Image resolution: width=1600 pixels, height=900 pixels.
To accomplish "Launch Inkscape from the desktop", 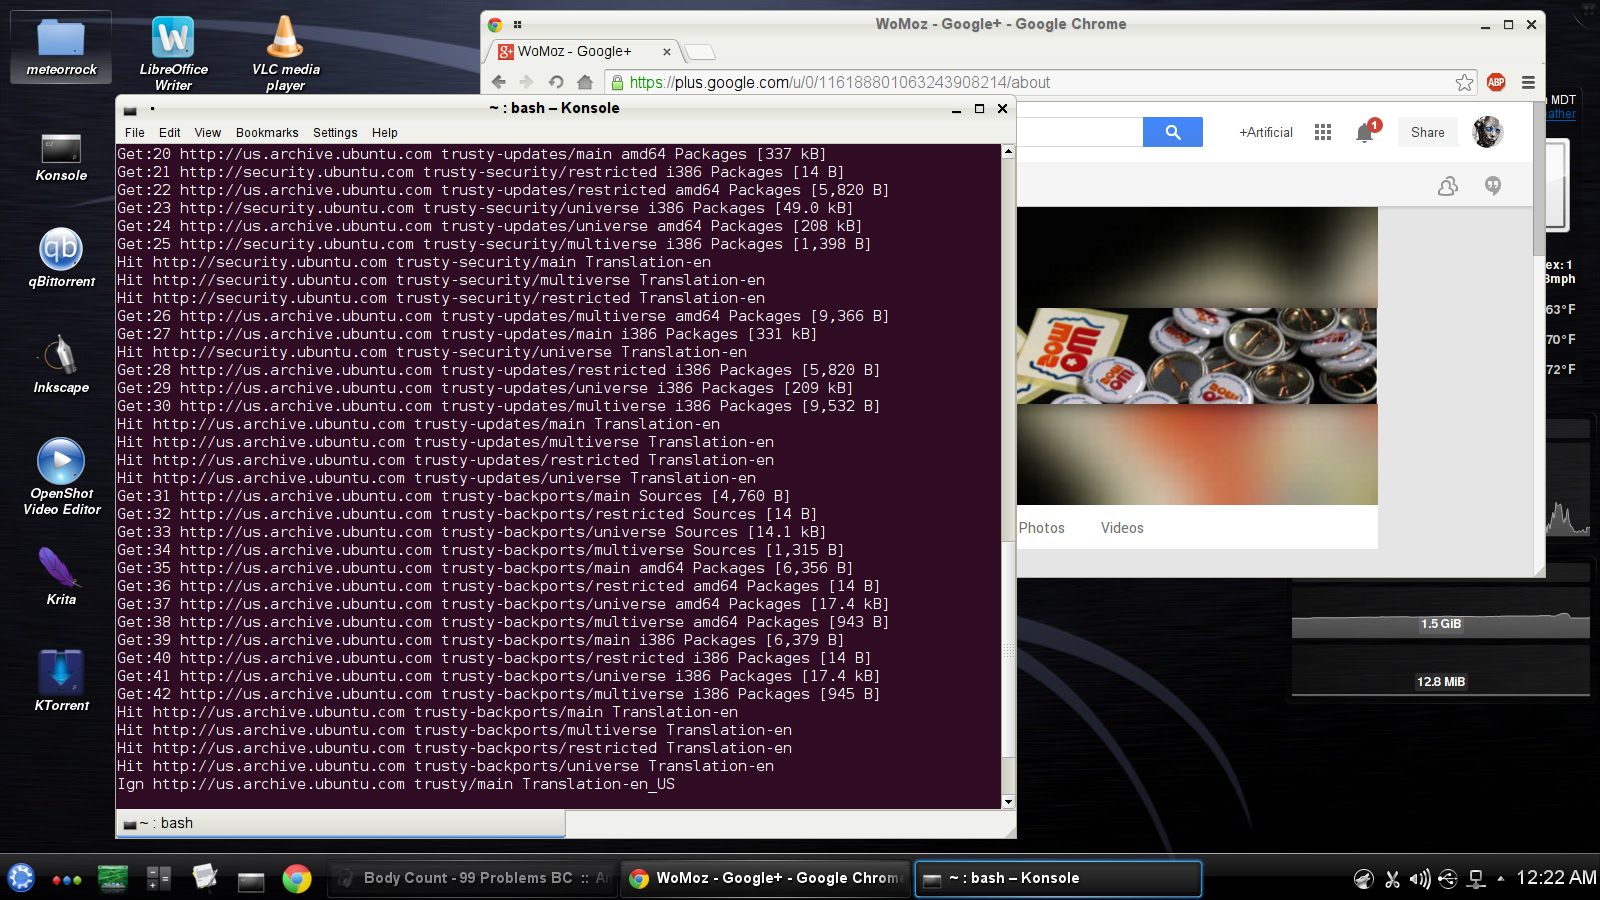I will tap(61, 364).
